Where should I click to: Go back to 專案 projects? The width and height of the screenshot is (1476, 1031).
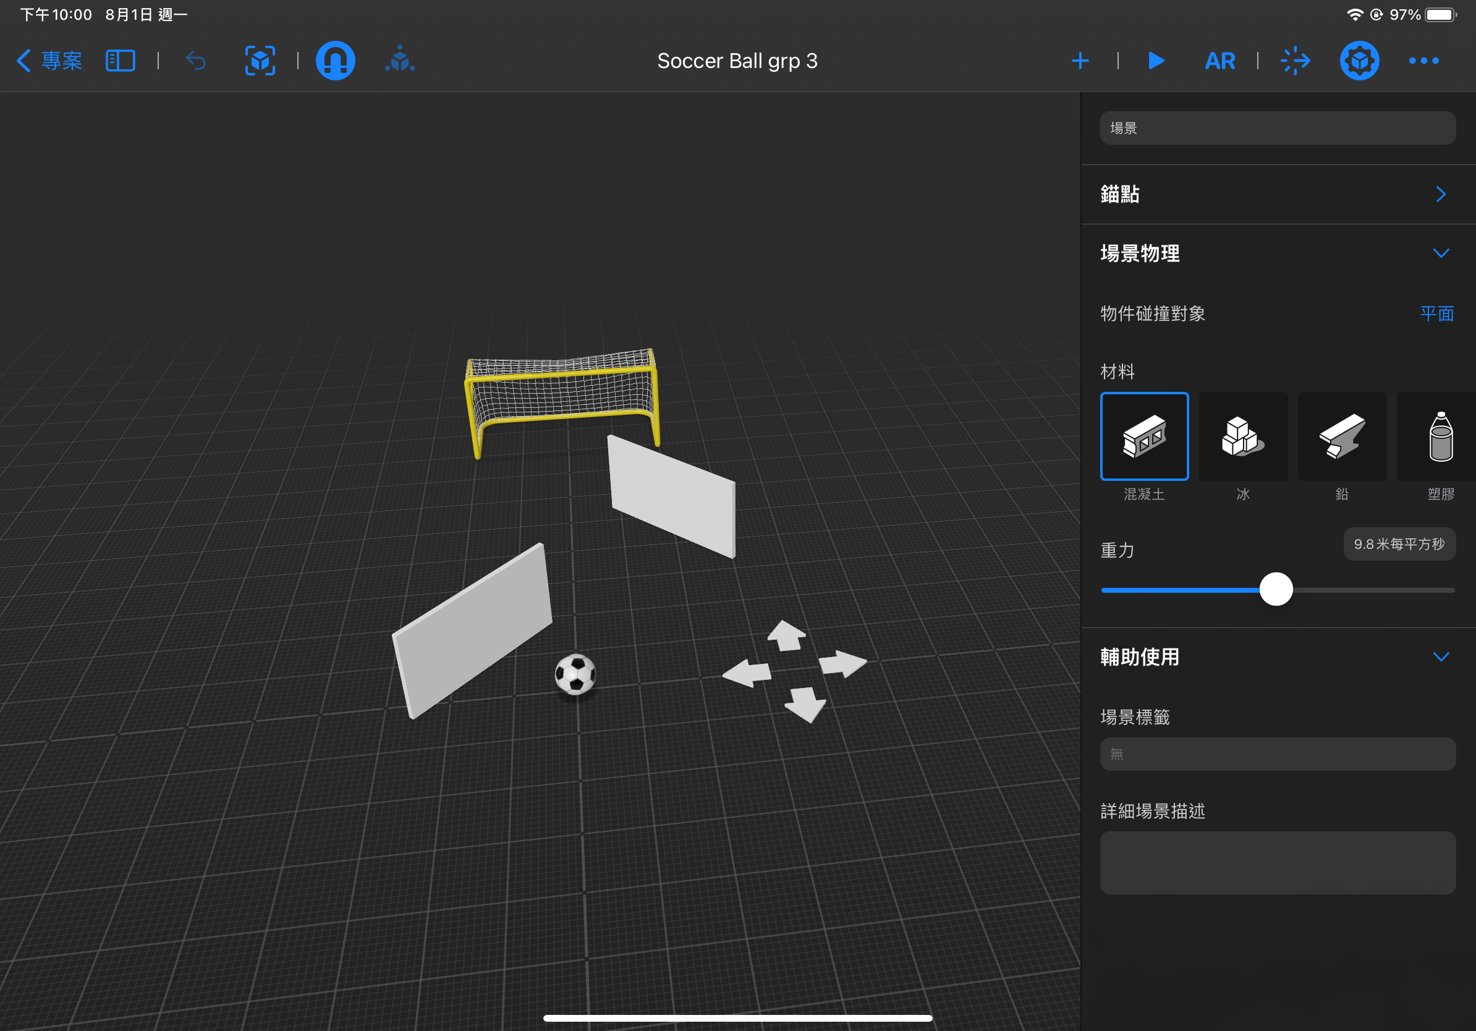pyautogui.click(x=50, y=61)
